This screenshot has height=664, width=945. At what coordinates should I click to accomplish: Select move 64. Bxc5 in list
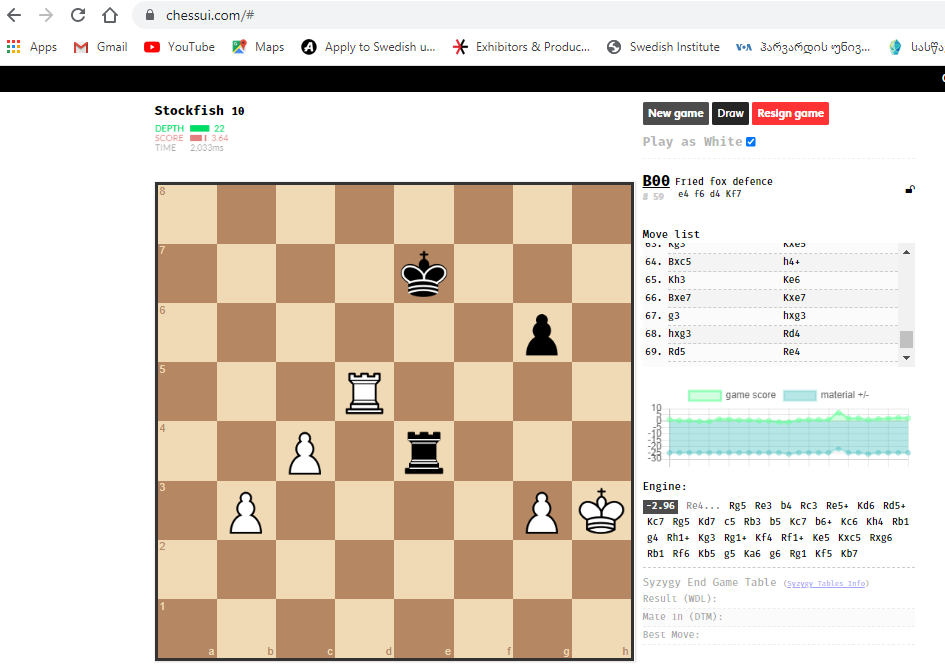(679, 262)
